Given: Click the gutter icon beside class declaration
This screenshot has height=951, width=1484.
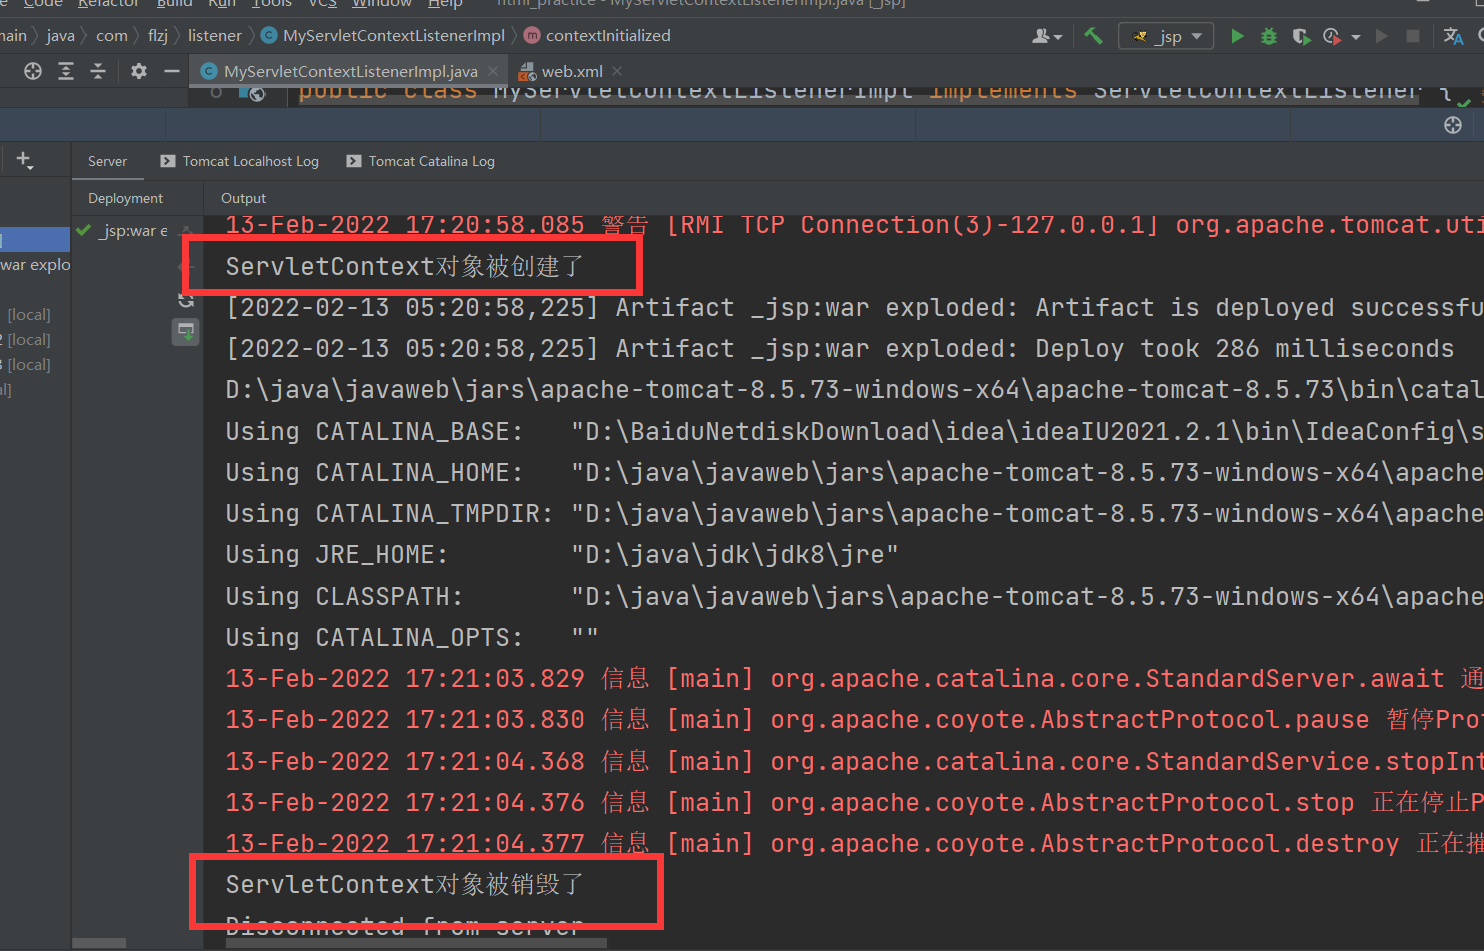Looking at the screenshot, I should click(253, 93).
